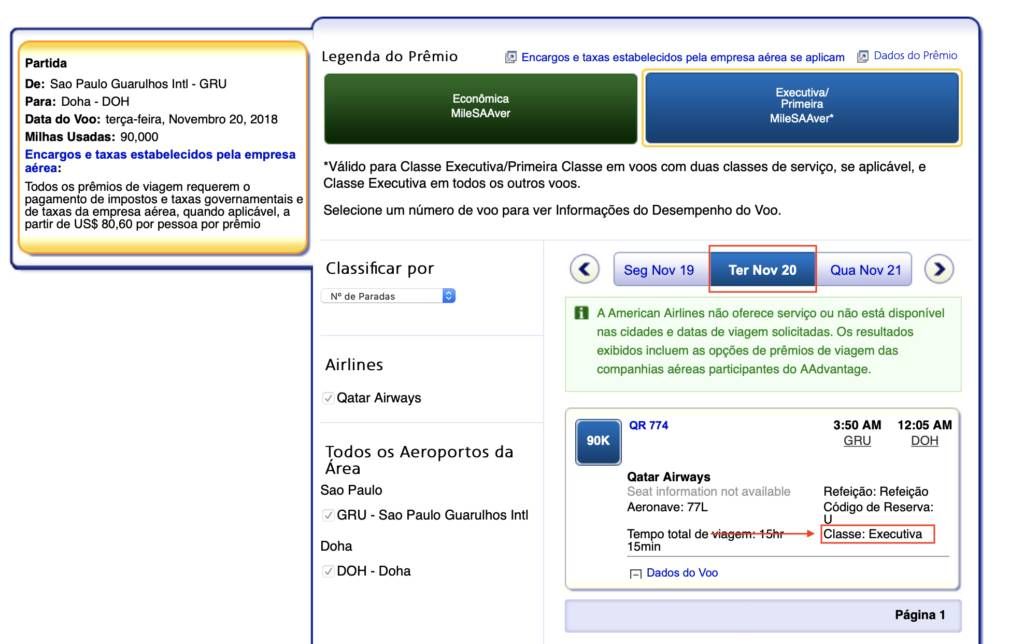Click the DOH airport code under 12:05 AM
Screen dimensions: 1024x644
pyautogui.click(x=924, y=441)
